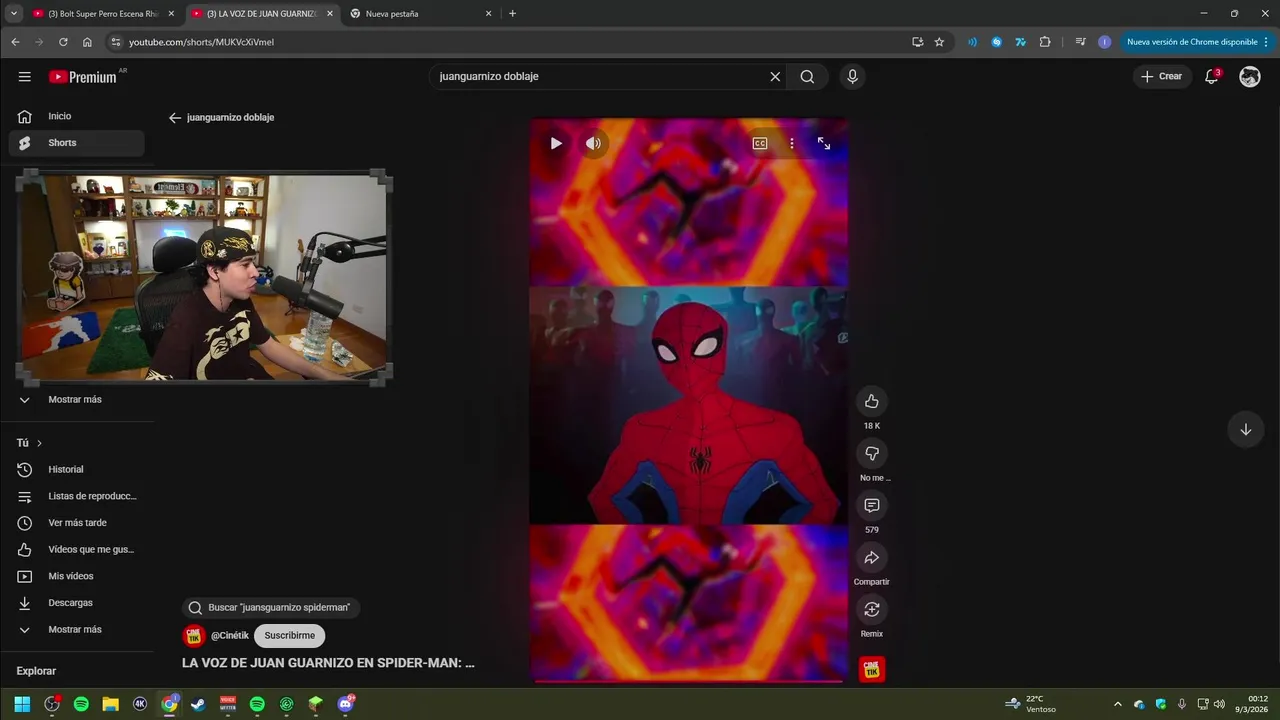This screenshot has width=1280, height=720.
Task: Open a new Chrome tab with plus
Action: tap(513, 14)
